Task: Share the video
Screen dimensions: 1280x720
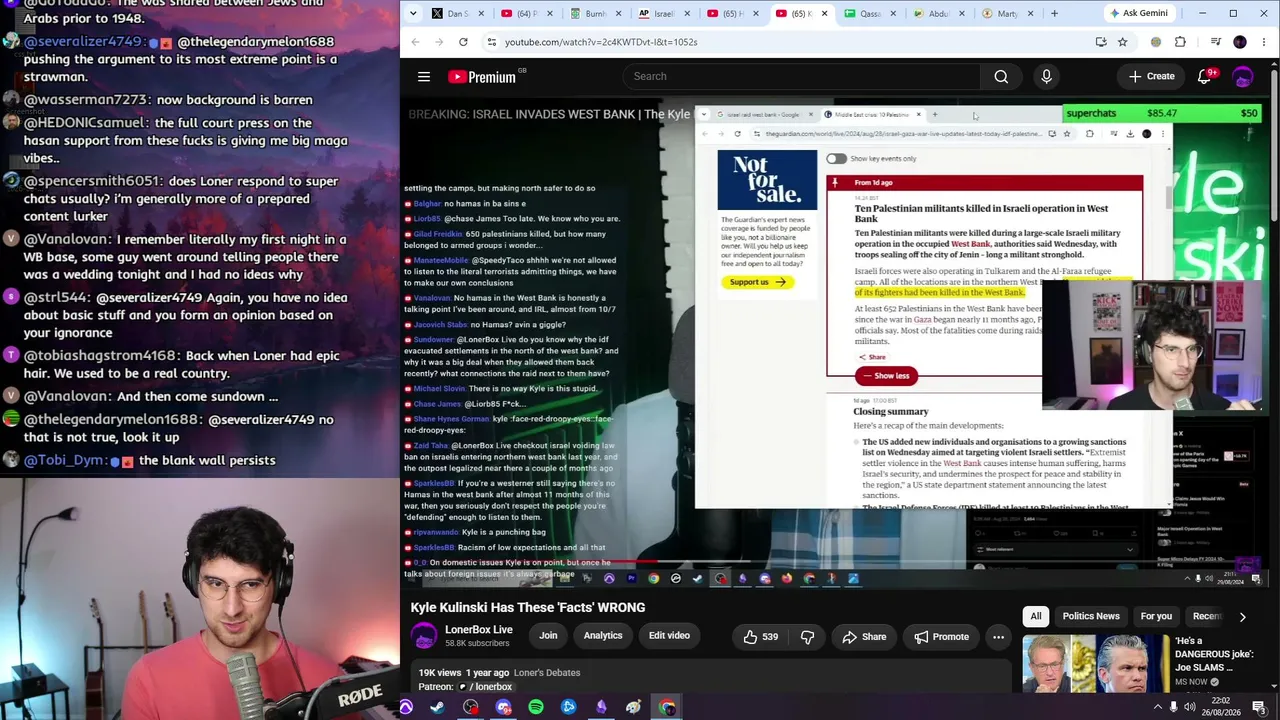Action: 864,637
